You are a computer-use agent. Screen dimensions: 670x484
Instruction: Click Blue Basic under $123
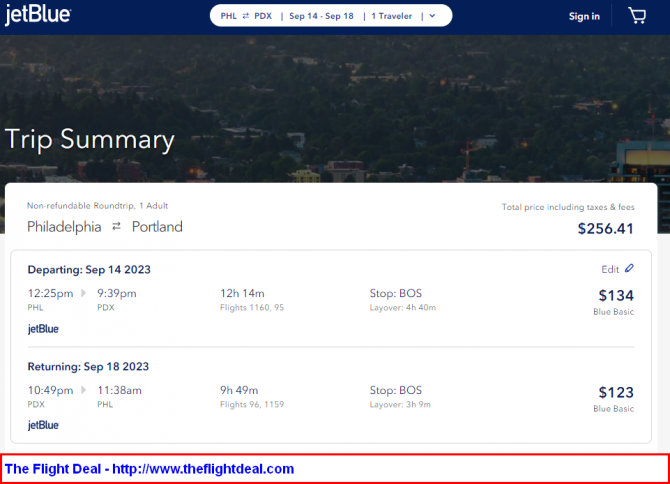tap(613, 409)
